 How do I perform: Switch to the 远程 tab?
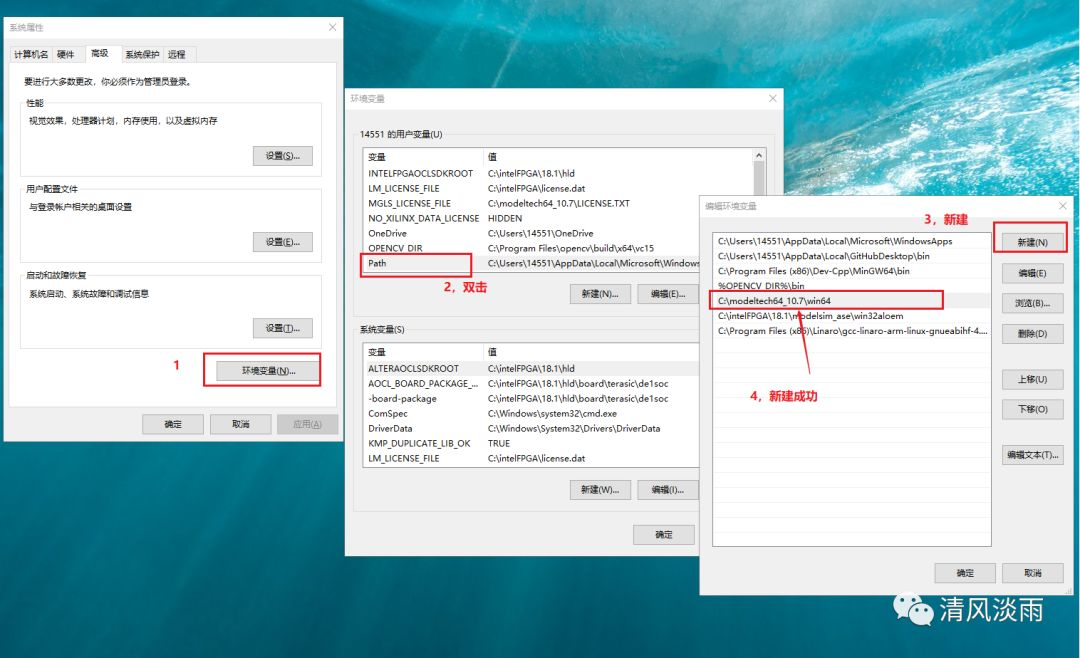(176, 54)
